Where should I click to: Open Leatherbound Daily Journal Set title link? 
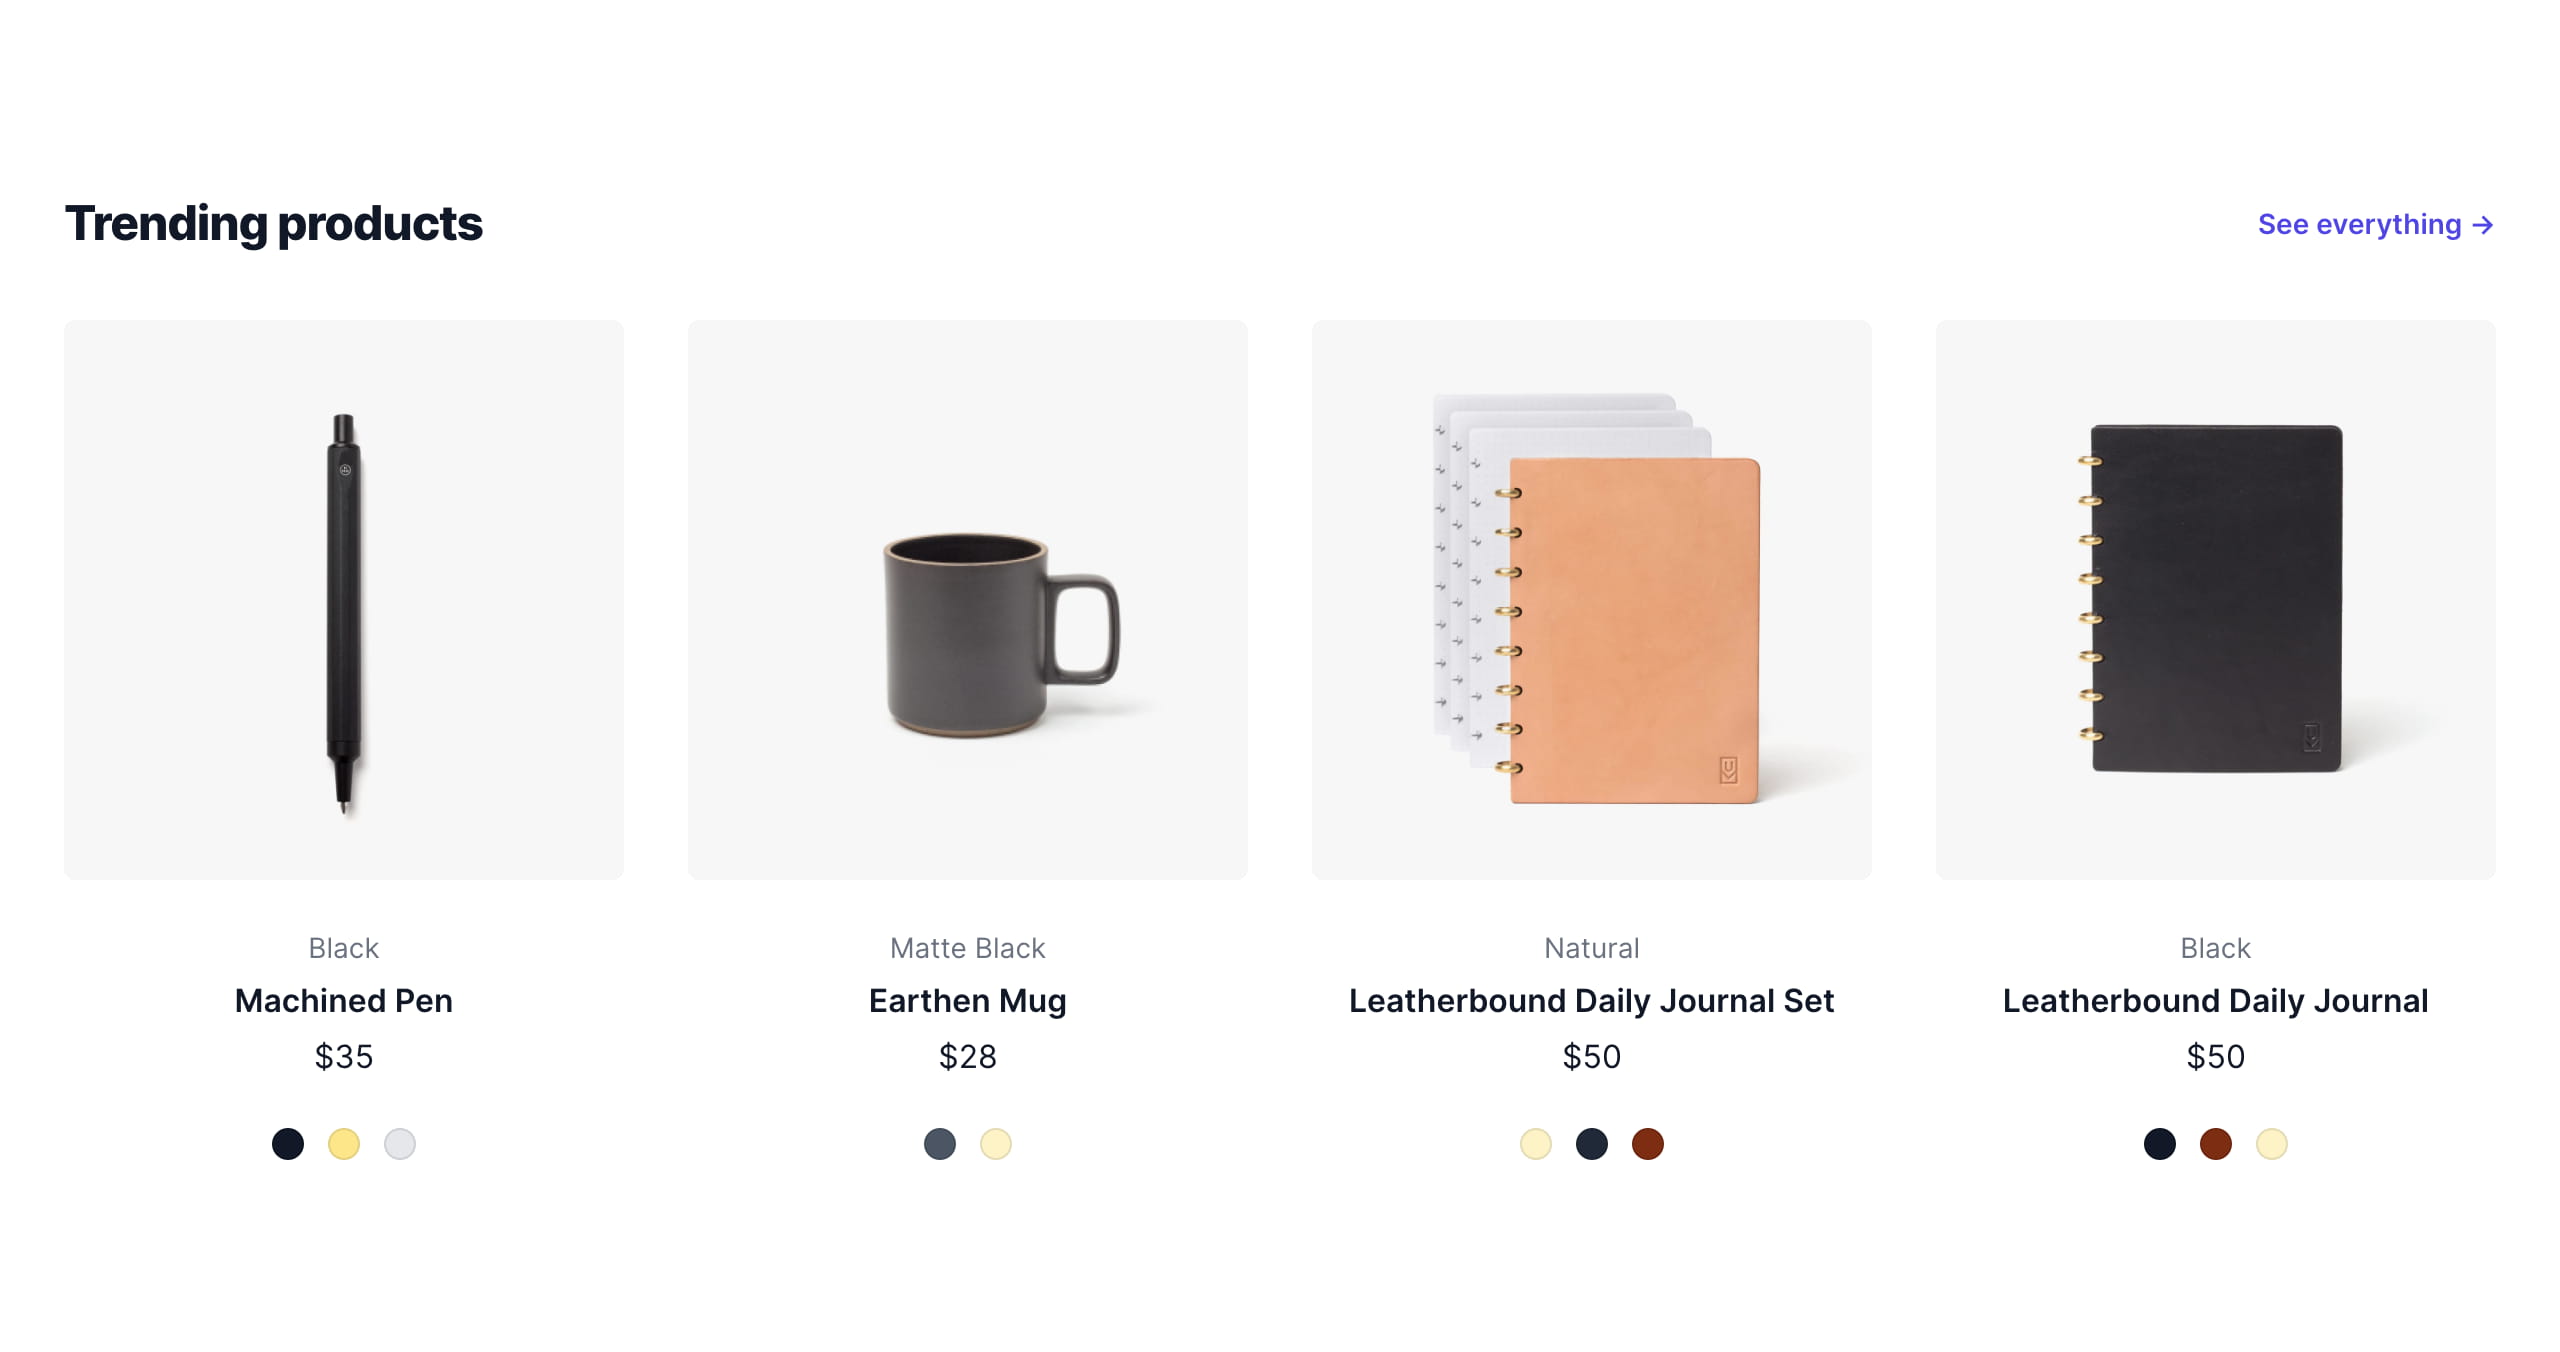coord(1592,1001)
